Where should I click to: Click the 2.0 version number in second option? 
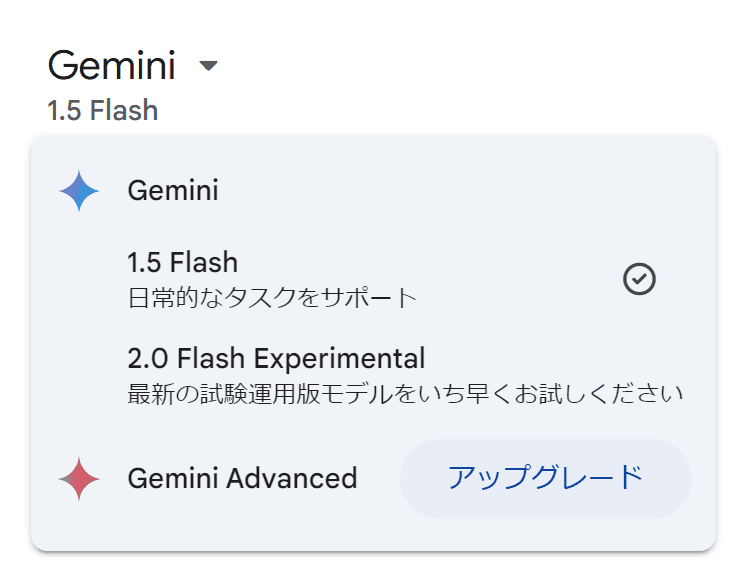point(148,359)
